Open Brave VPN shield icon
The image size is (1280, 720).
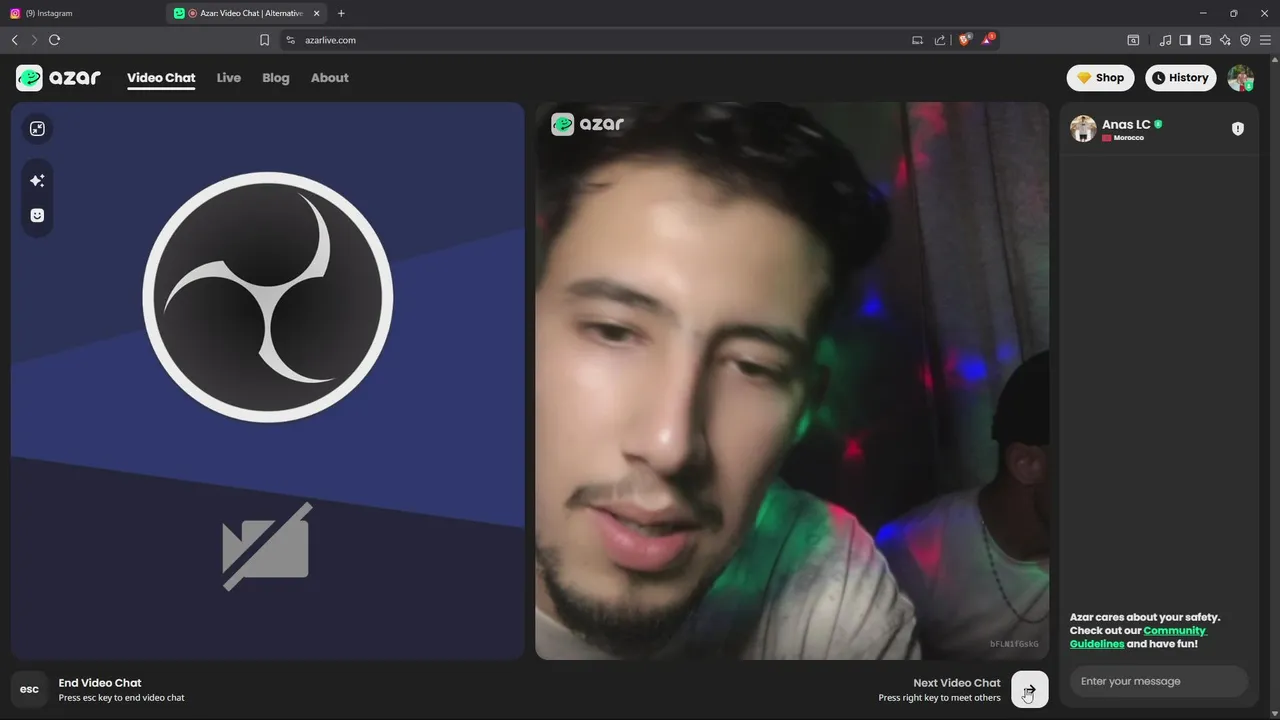[x=1245, y=40]
